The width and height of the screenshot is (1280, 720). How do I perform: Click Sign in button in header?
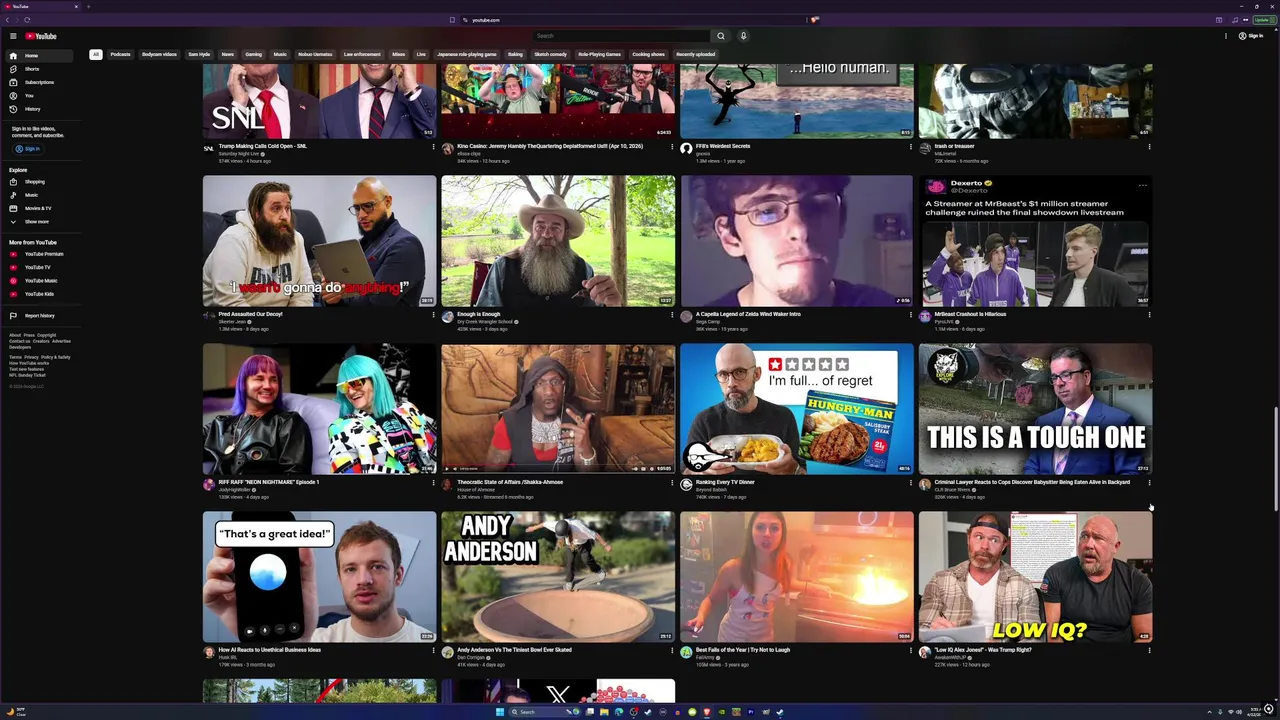point(1251,36)
